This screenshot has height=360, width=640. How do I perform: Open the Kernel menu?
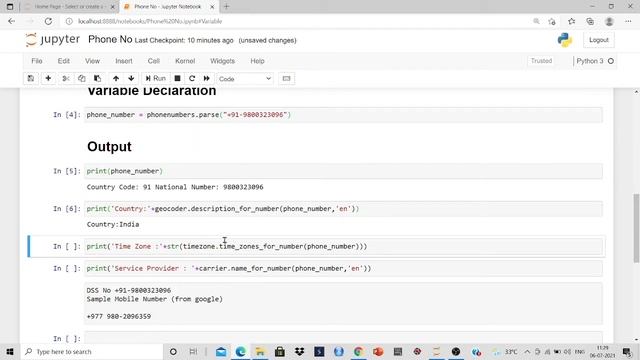(185, 61)
